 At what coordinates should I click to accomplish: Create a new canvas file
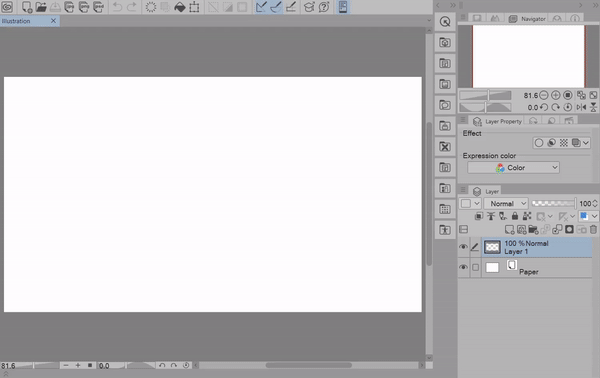[26, 7]
